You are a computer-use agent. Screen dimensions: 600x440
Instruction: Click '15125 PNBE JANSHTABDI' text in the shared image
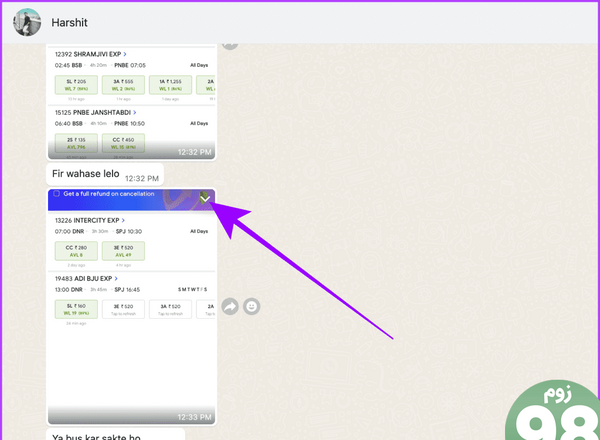coord(93,112)
